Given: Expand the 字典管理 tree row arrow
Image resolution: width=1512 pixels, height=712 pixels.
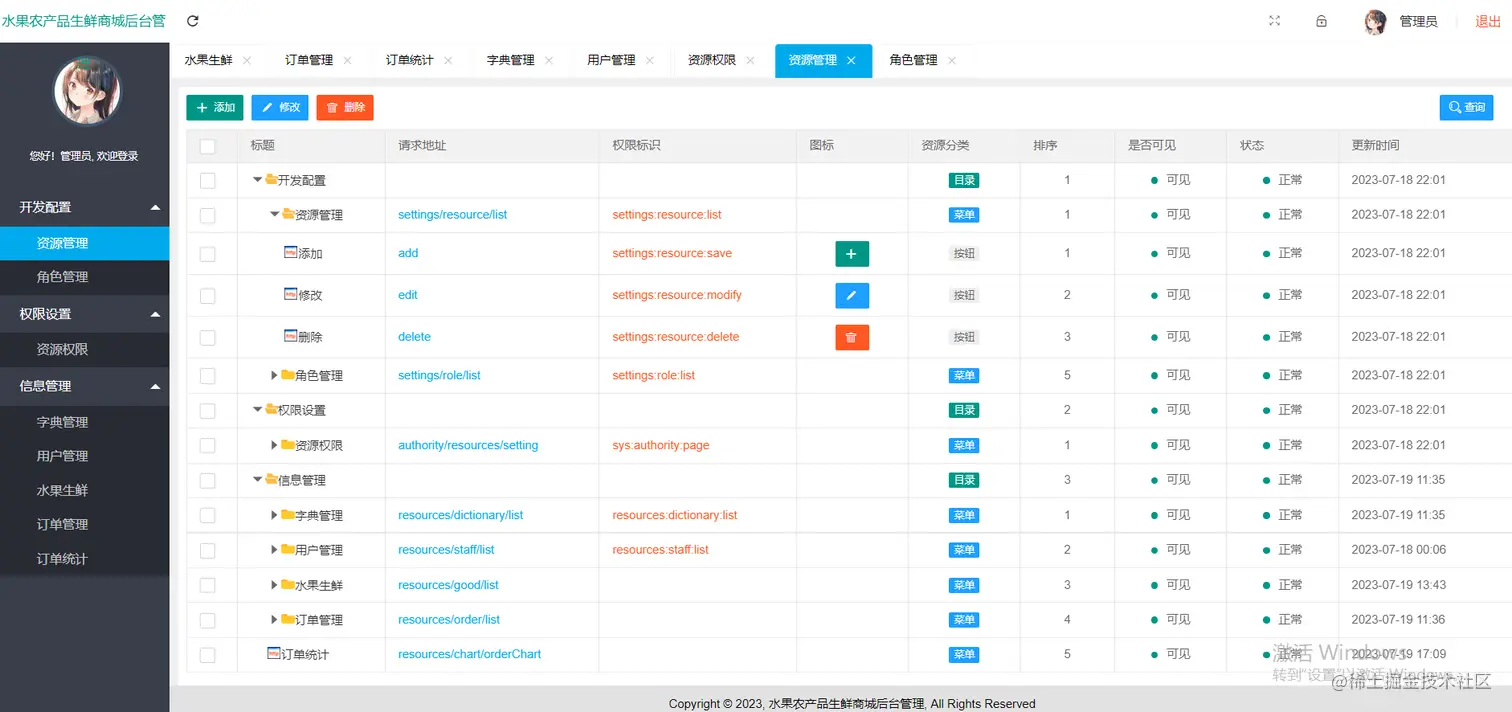Looking at the screenshot, I should (274, 515).
